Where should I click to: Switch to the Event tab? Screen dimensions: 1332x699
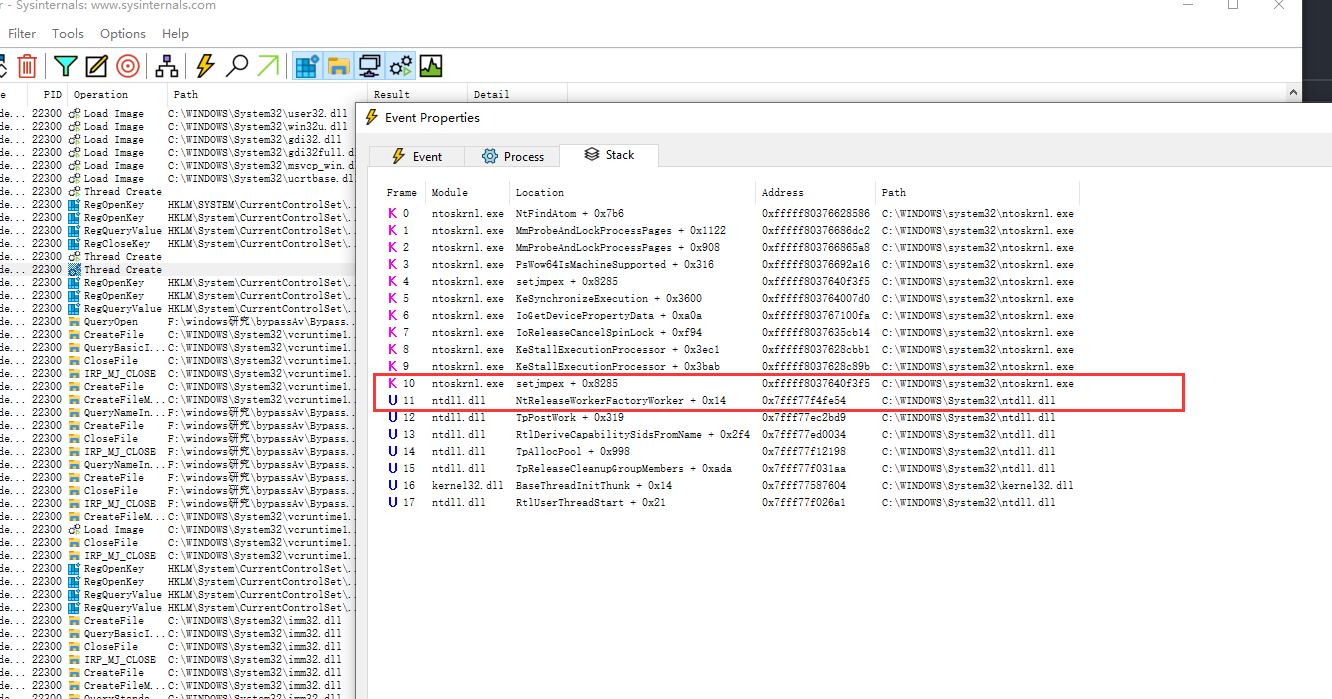415,156
